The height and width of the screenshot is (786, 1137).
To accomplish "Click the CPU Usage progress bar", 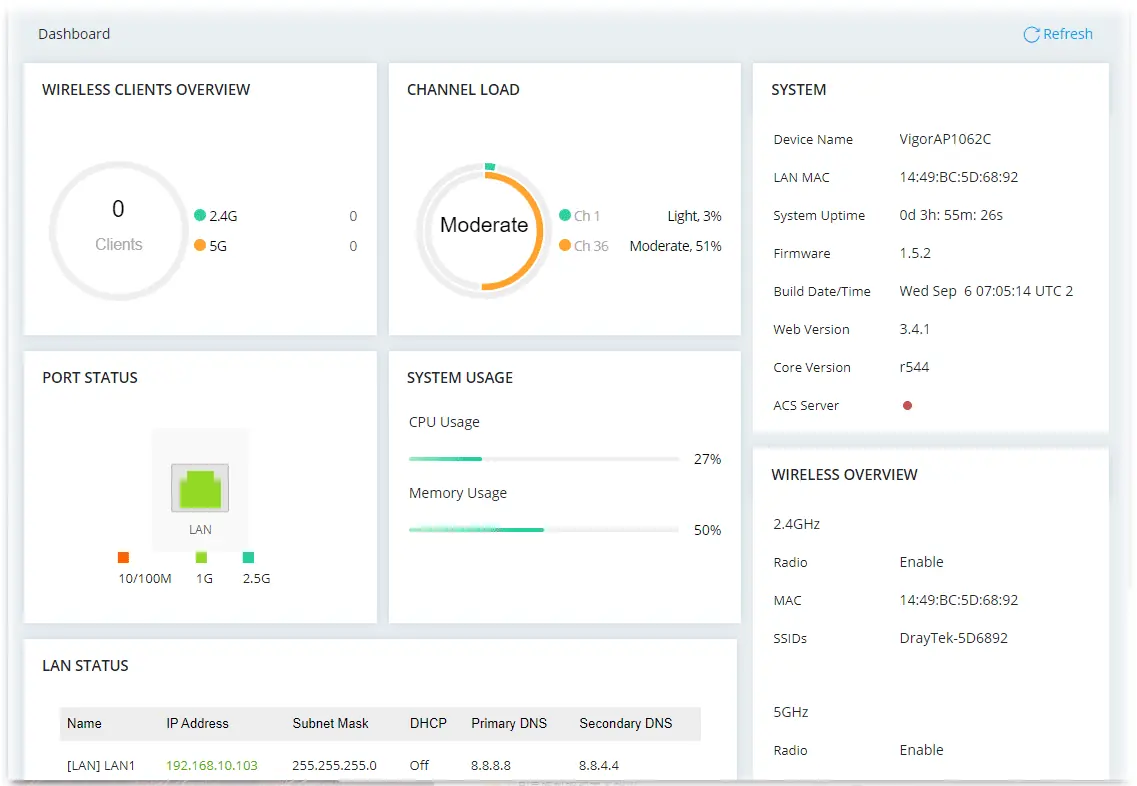I will point(544,459).
